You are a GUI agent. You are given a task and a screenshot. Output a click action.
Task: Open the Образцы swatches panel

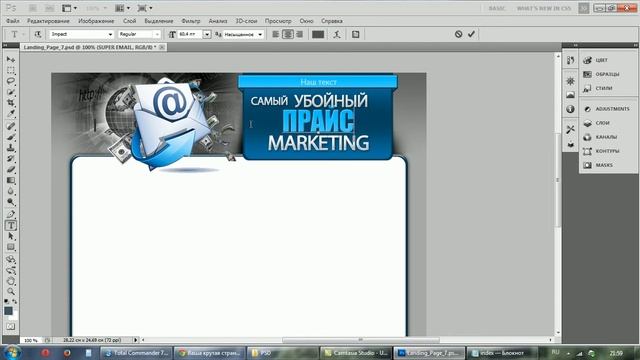click(608, 74)
